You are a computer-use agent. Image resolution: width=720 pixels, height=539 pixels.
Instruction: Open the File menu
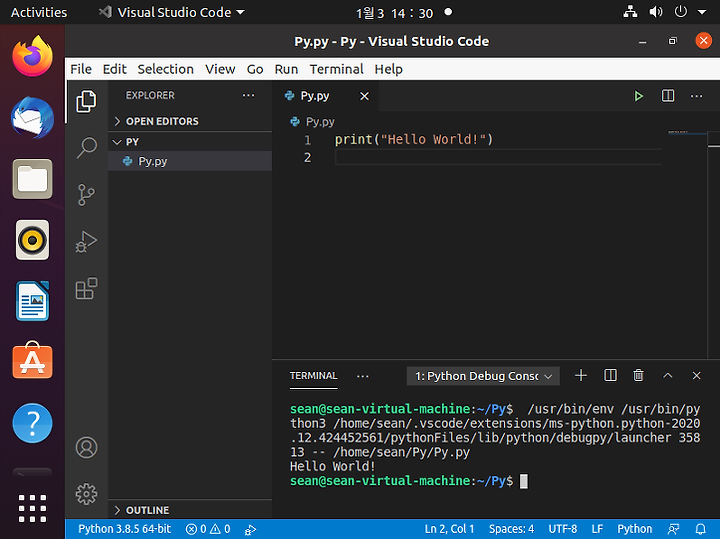(81, 69)
